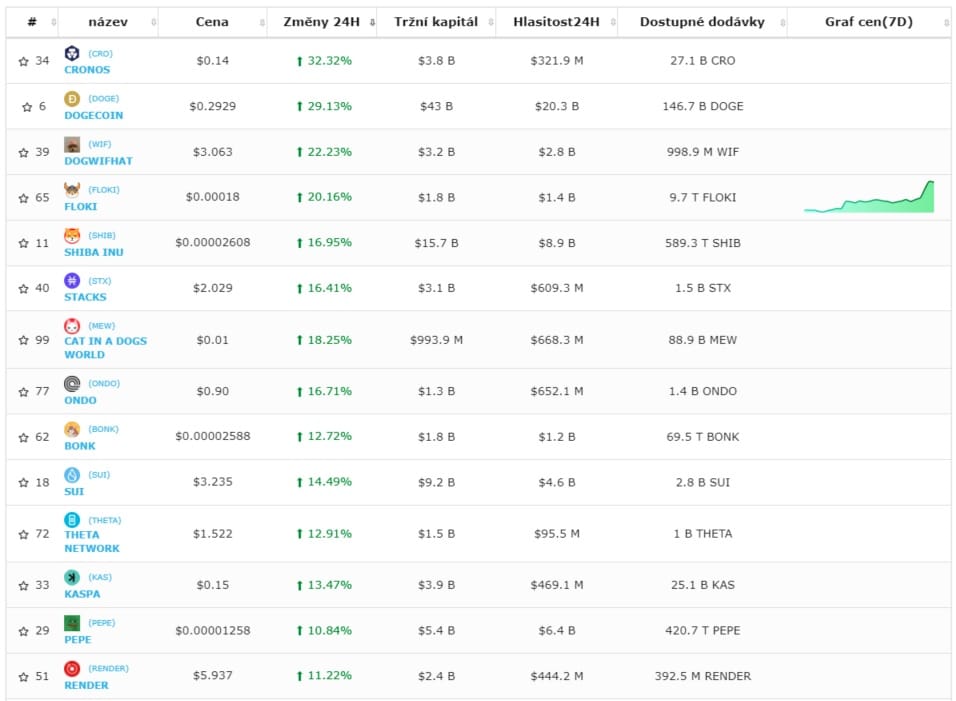Viewport: 956px width, 701px height.
Task: Open the ONDO coin link
Action: tap(80, 400)
